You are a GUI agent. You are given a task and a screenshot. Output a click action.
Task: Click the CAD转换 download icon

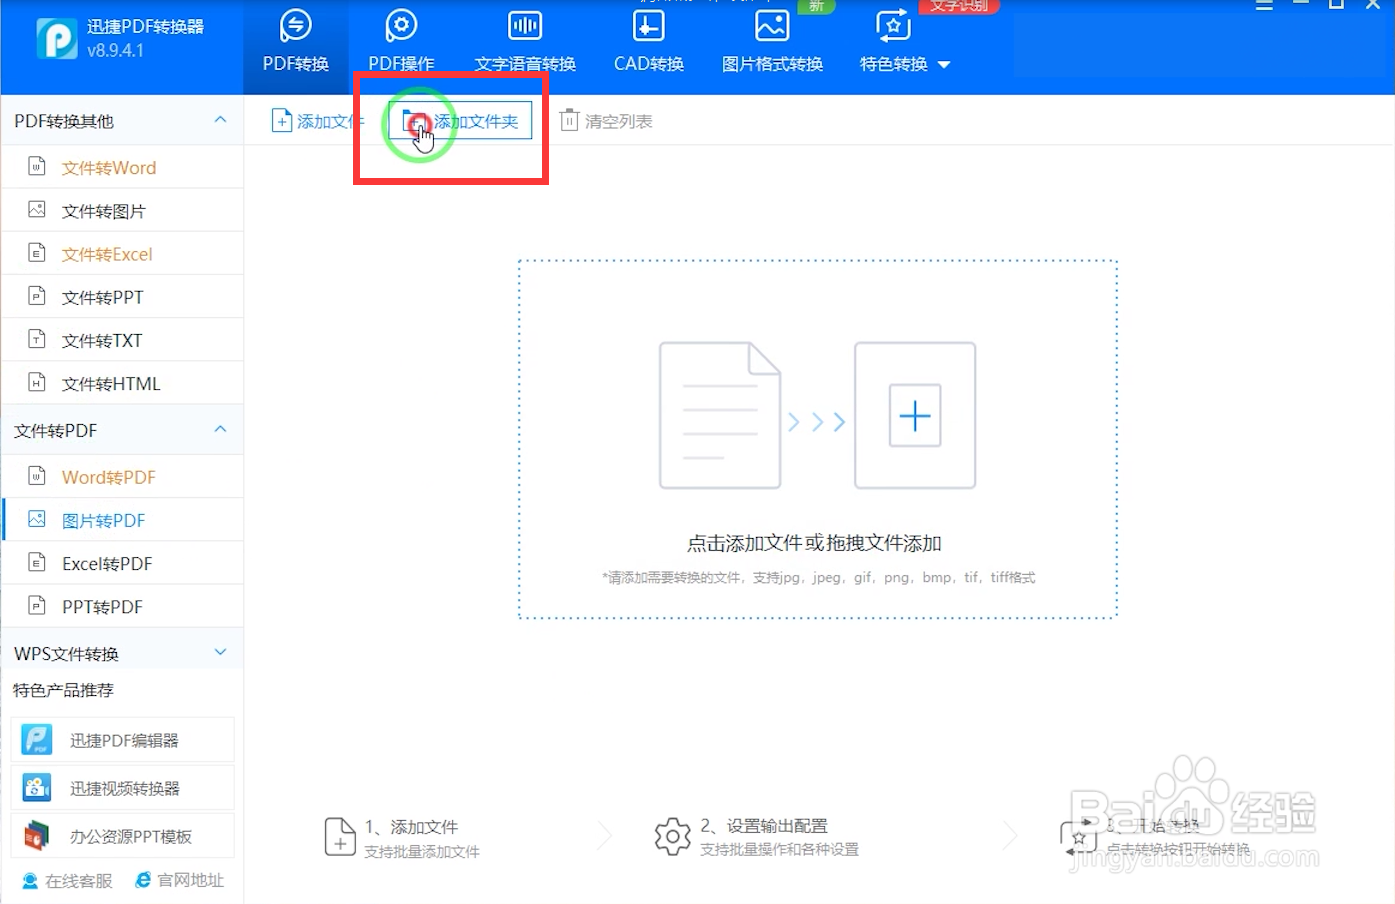click(x=649, y=26)
